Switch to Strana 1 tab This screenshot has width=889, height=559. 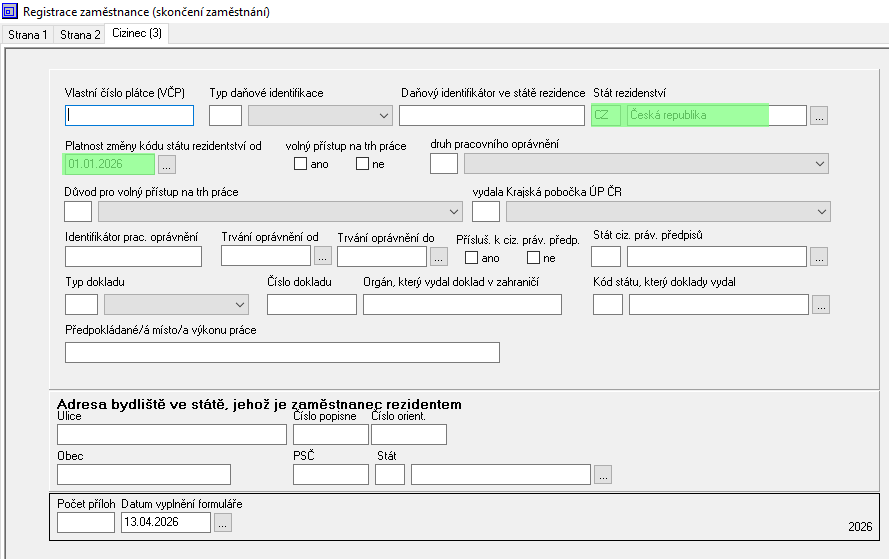(27, 35)
